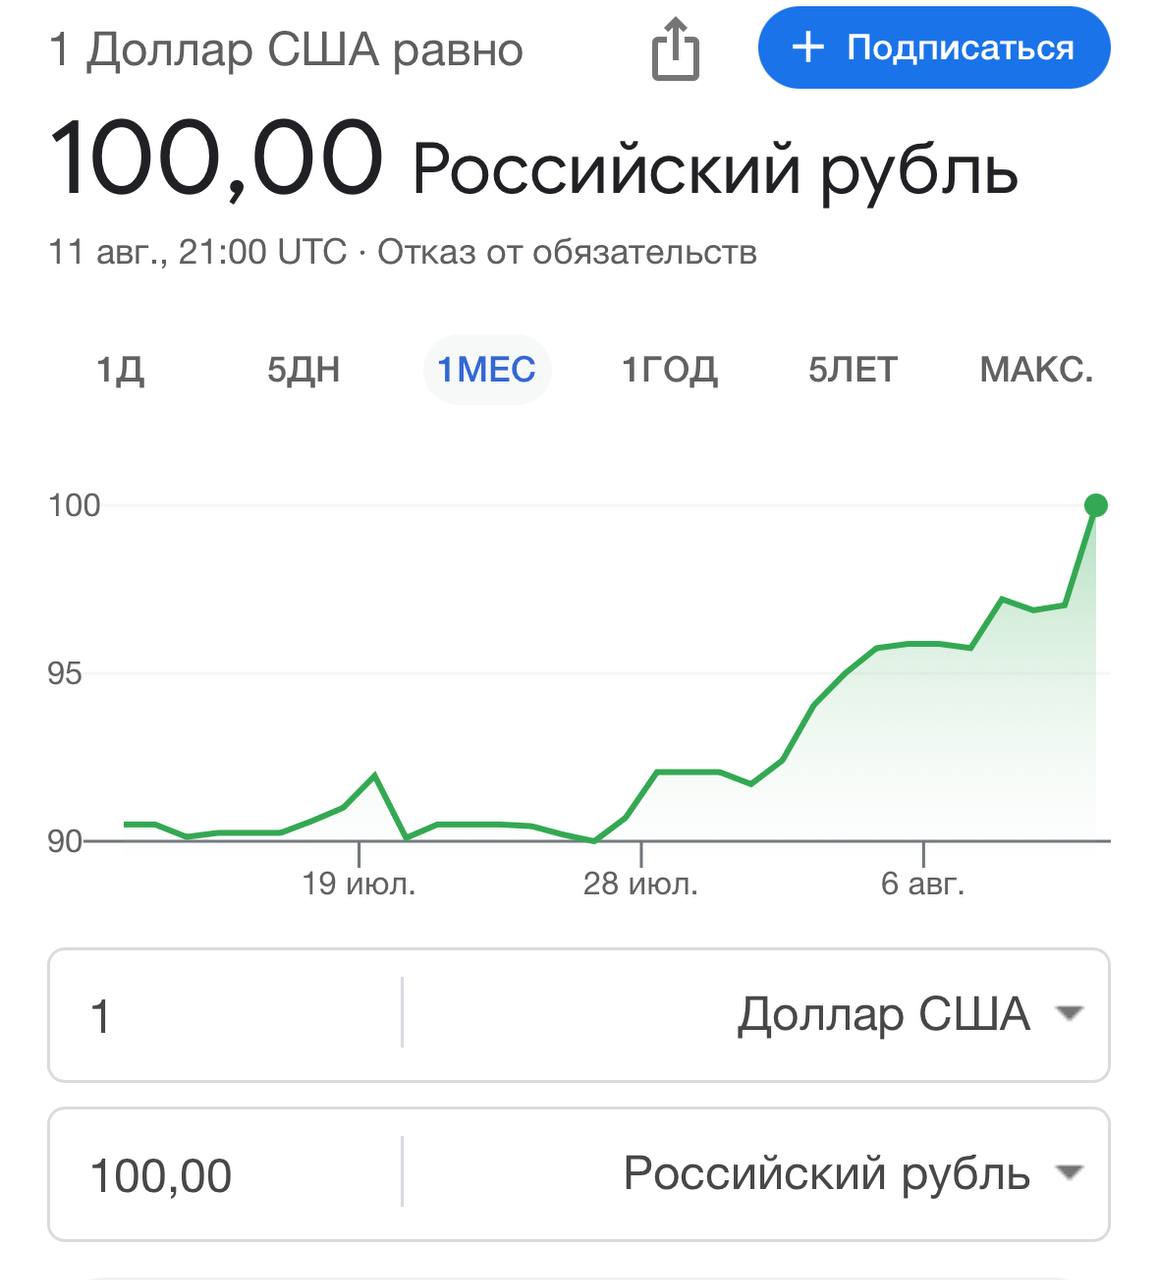Click the green endpoint dot on chart
This screenshot has height=1280, width=1158.
[1096, 505]
